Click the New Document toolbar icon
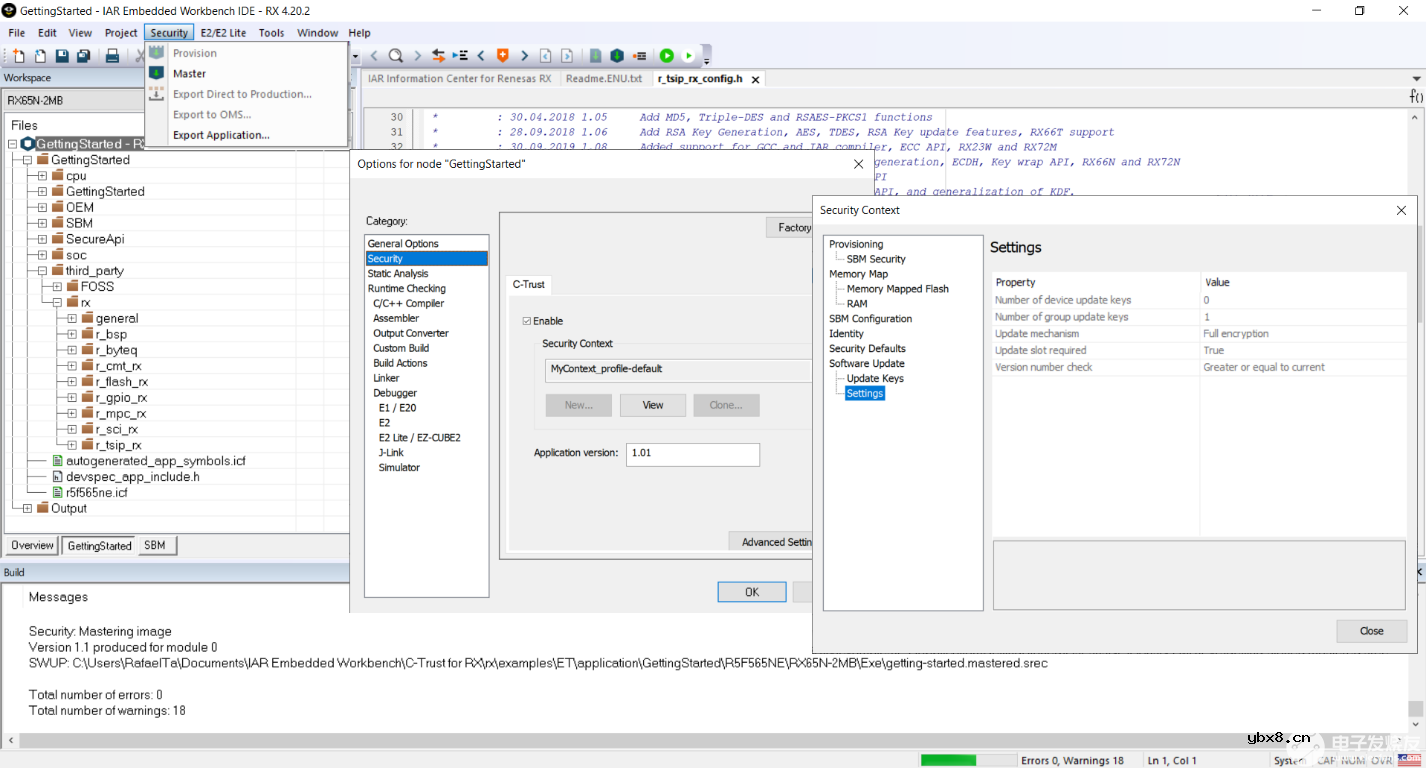The width and height of the screenshot is (1426, 768). 19,56
